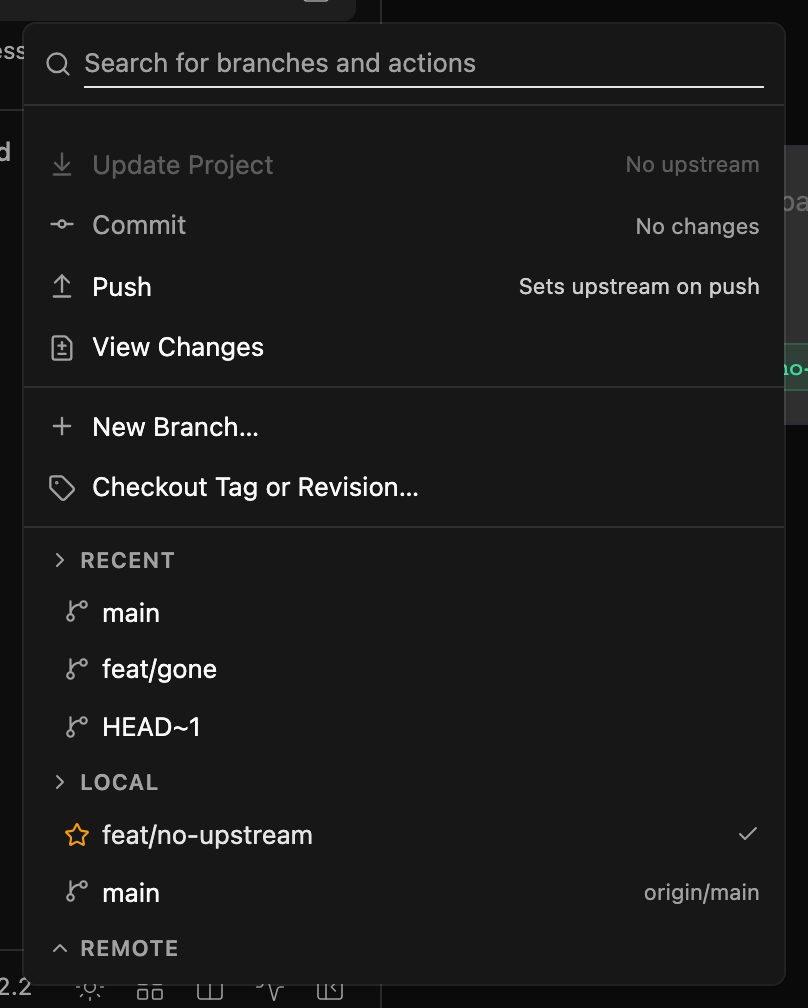The height and width of the screenshot is (1008, 808).
Task: Select main under Recent branches
Action: click(x=404, y=613)
